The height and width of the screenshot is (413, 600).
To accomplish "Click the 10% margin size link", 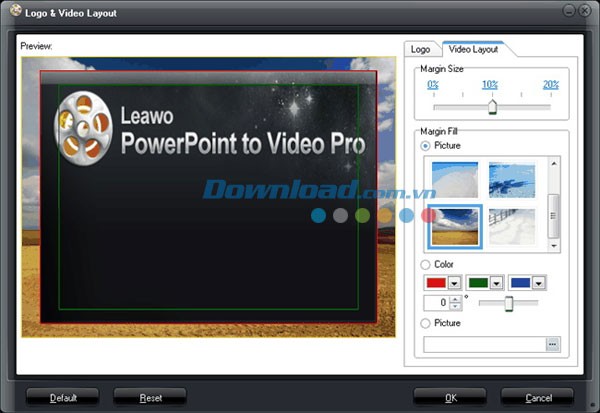I will pos(490,84).
